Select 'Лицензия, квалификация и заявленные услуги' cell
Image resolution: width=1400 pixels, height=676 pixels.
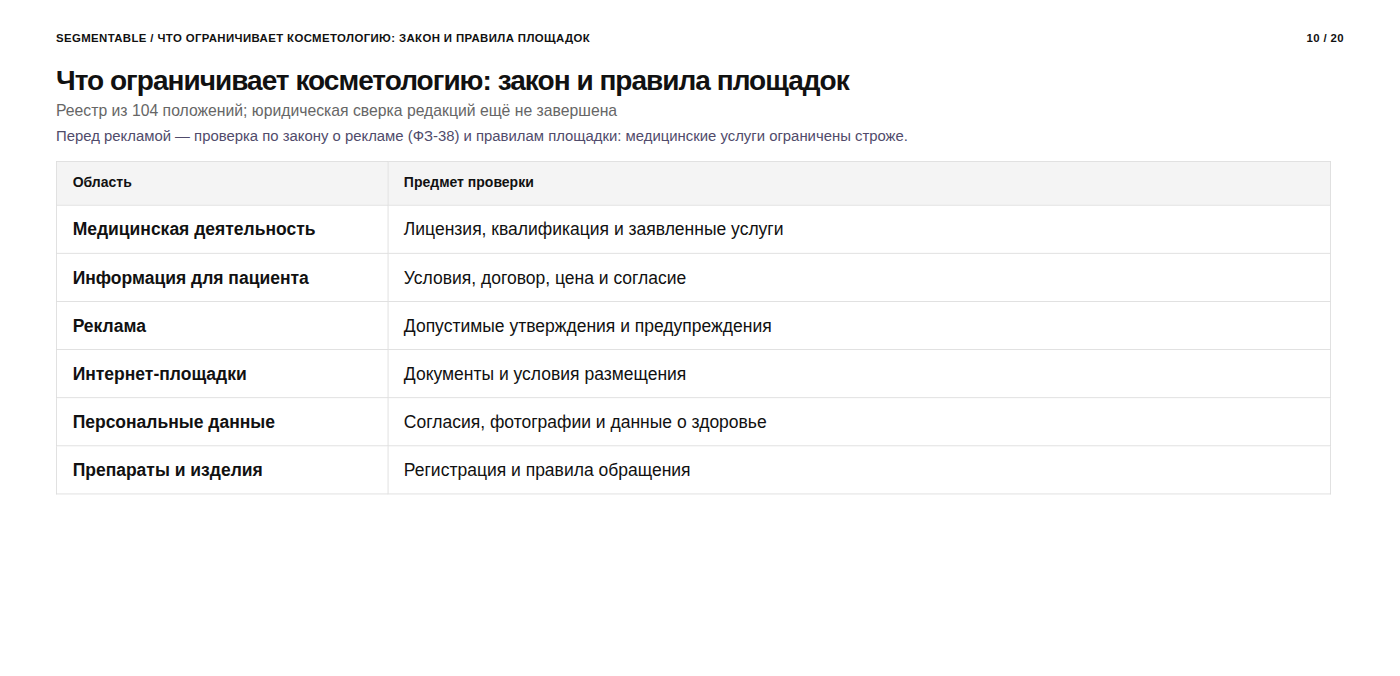click(x=859, y=229)
